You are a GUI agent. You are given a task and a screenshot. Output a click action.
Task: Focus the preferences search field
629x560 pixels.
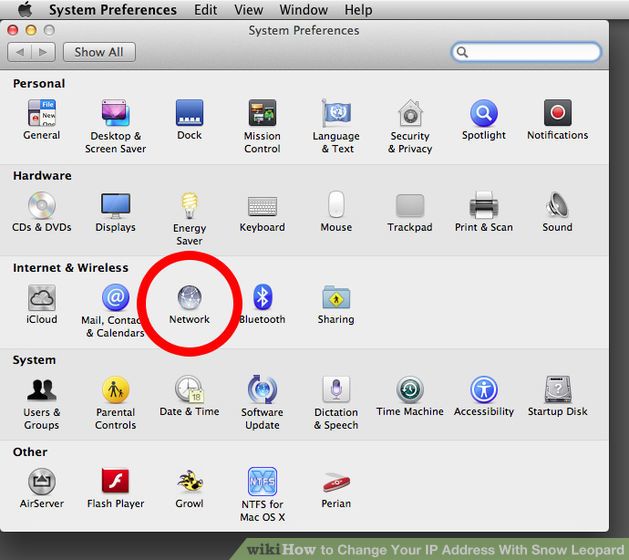tap(526, 52)
